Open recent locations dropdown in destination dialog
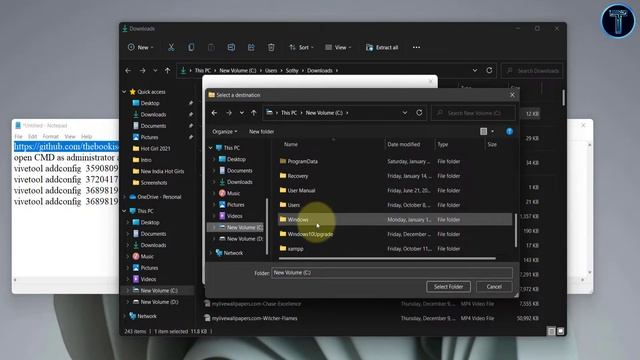Screen dimensions: 640x360 242,113
